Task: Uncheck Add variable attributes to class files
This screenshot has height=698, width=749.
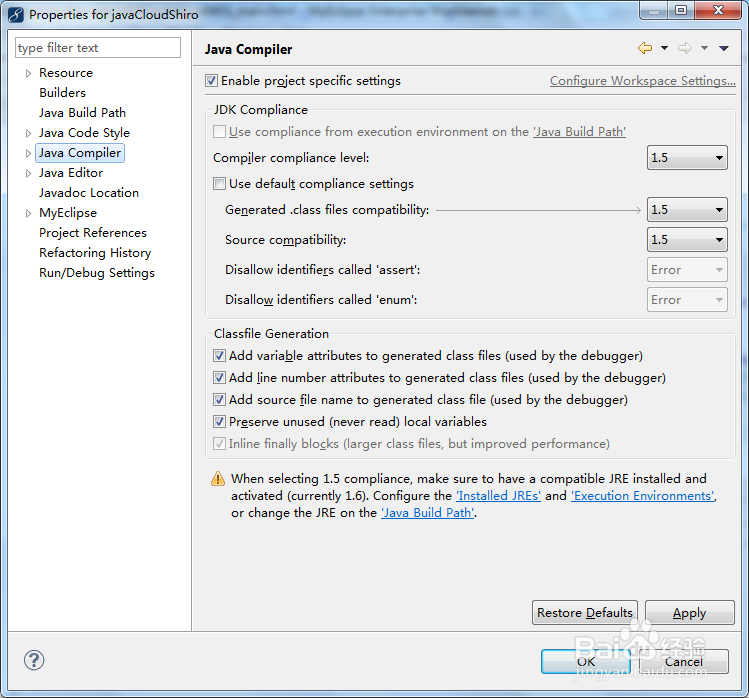Action: tap(219, 355)
